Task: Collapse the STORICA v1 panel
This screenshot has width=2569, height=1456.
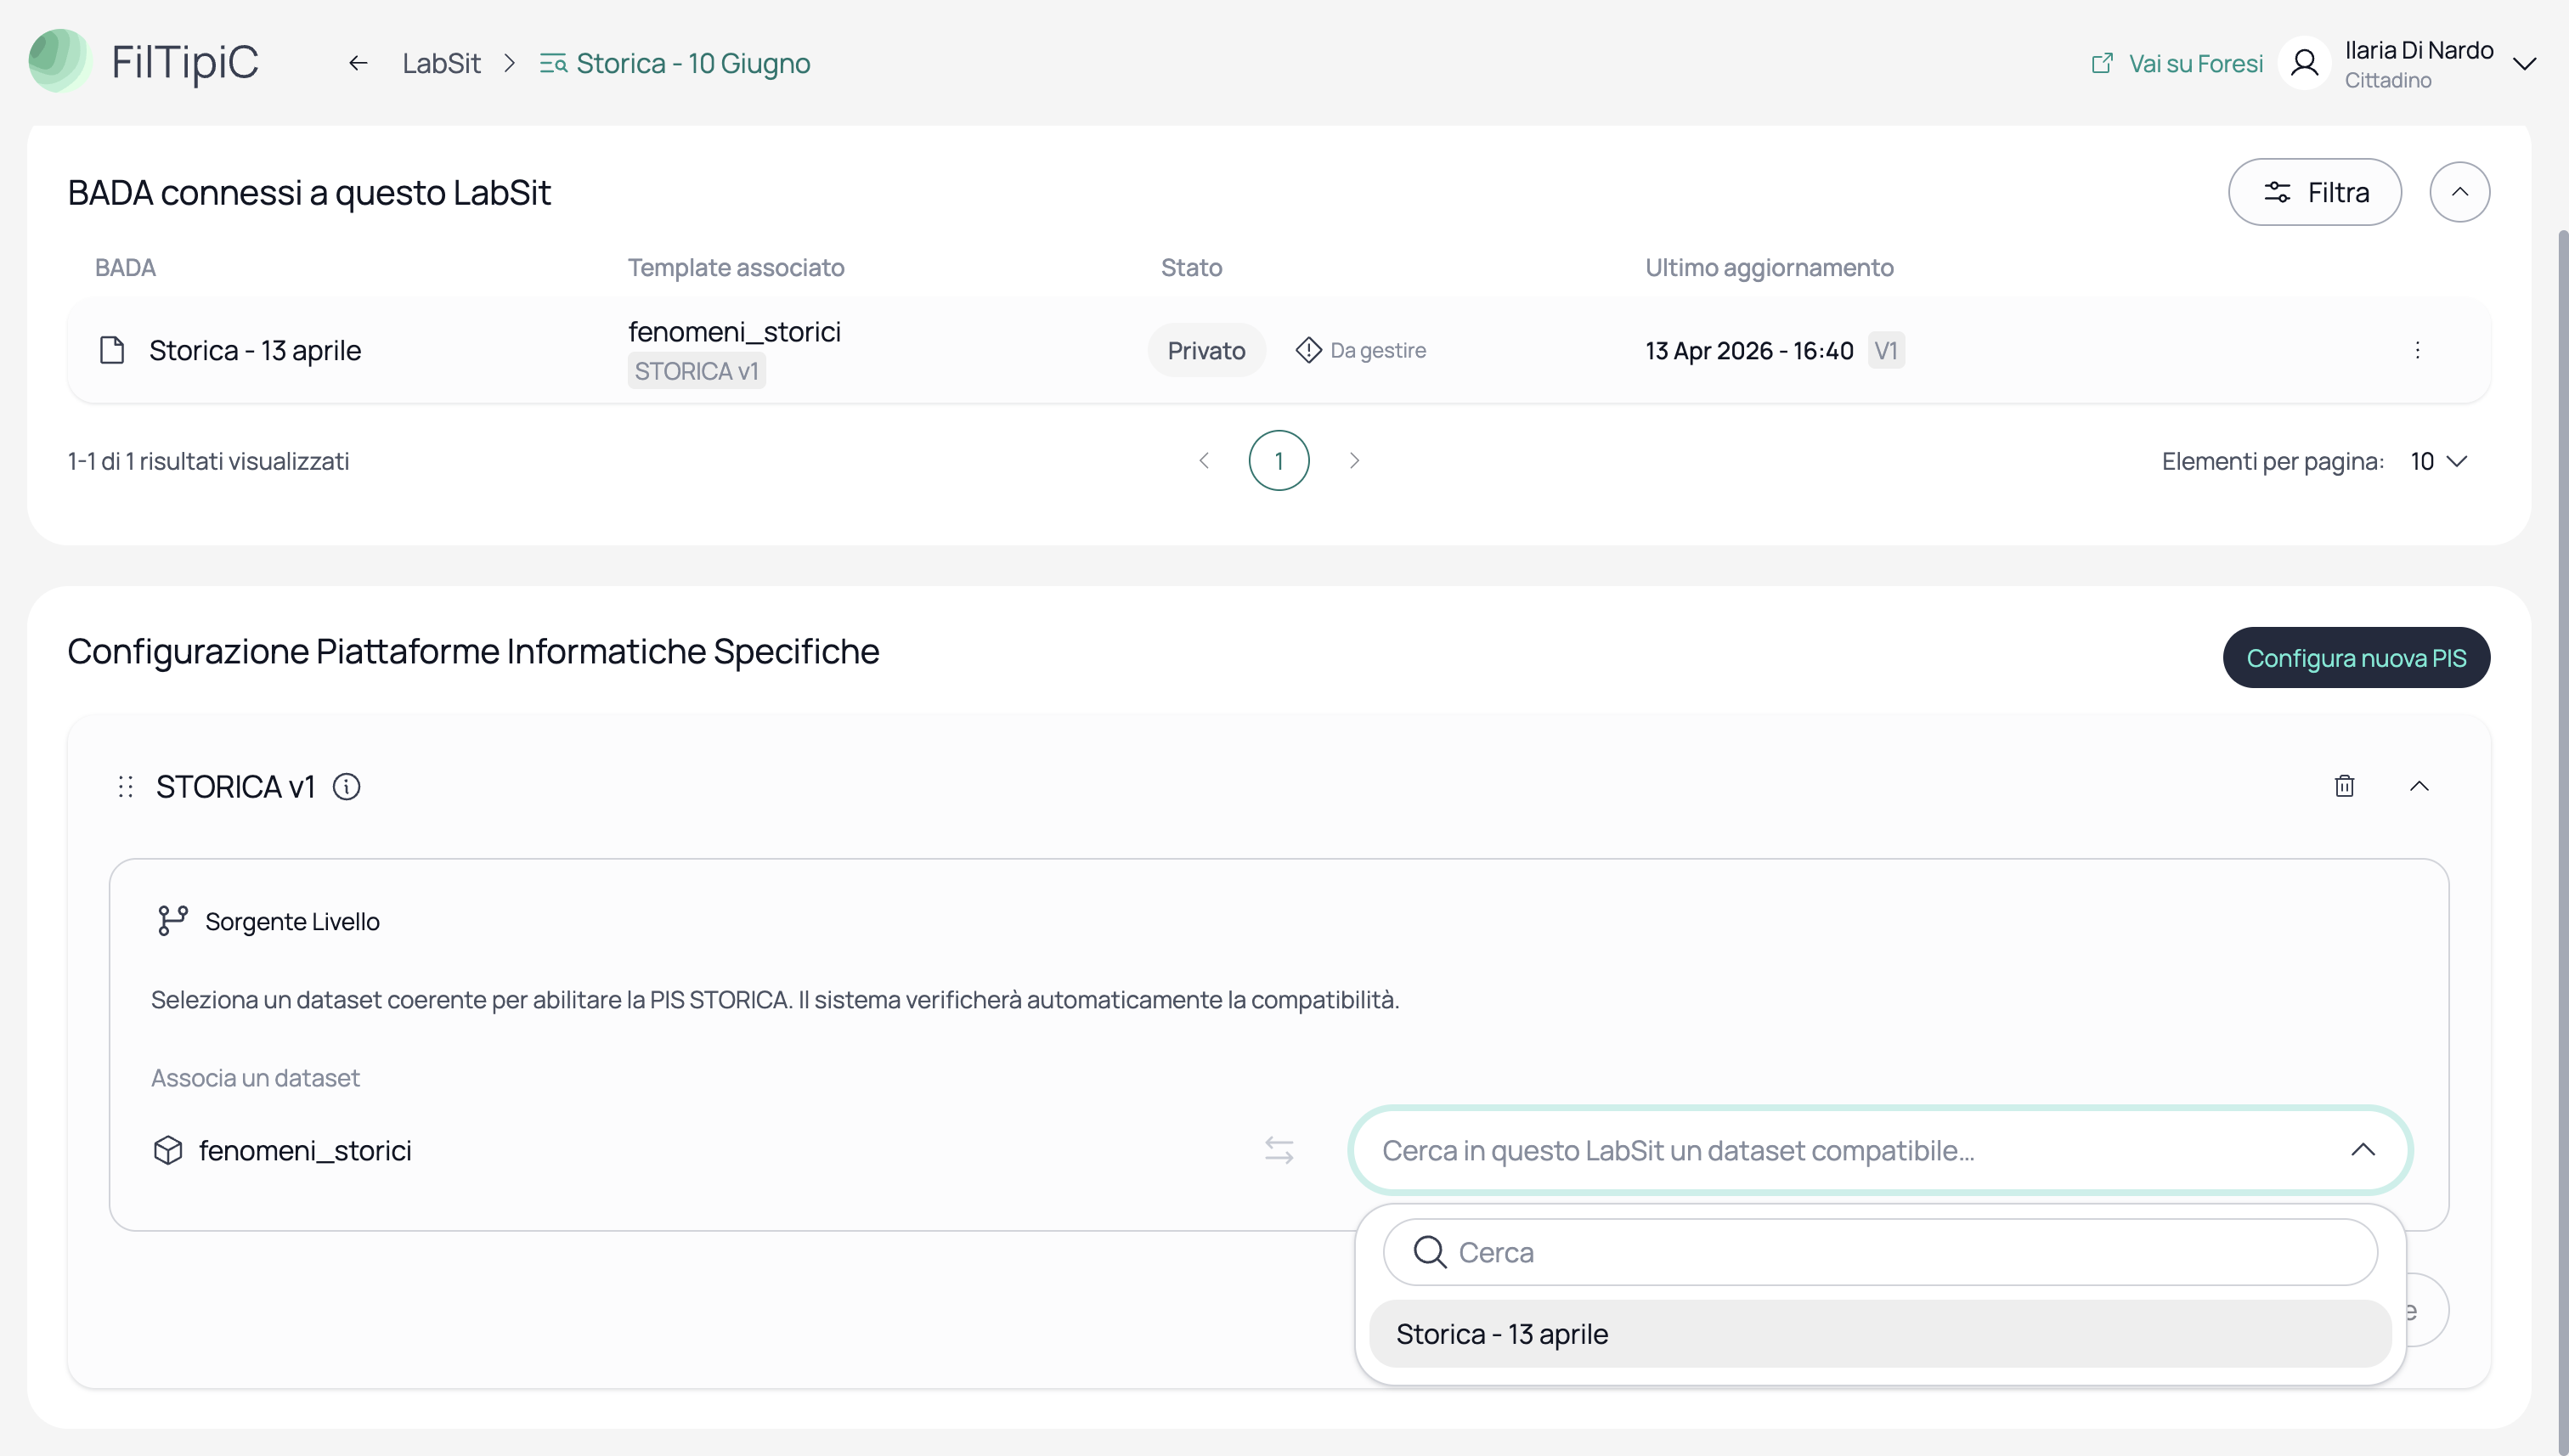Action: click(2419, 786)
